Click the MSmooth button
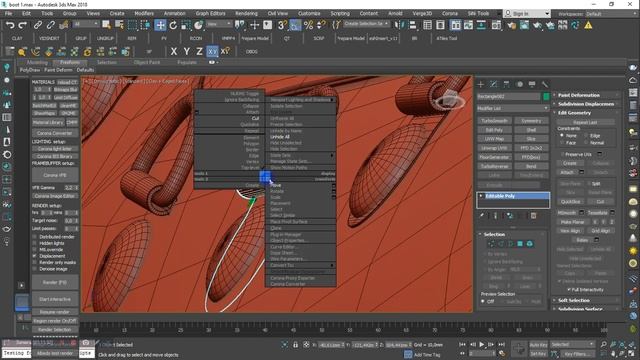Image resolution: width=640 pixels, height=360 pixels. tap(567, 213)
